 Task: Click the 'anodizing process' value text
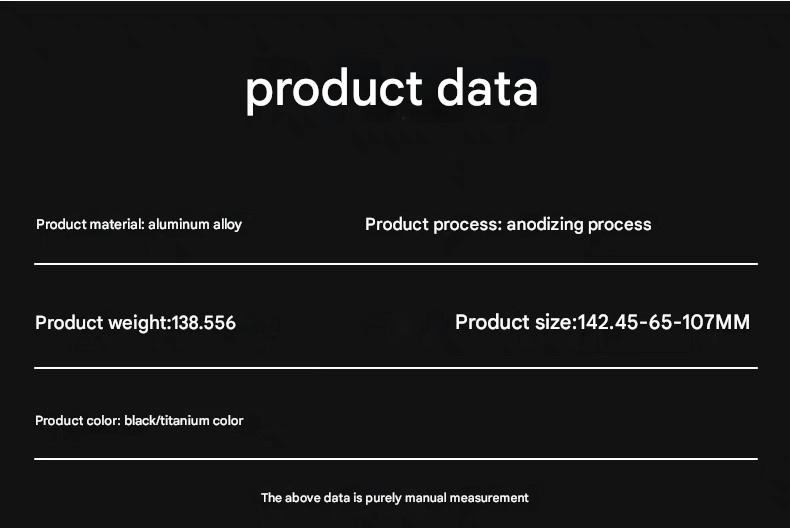pos(579,225)
